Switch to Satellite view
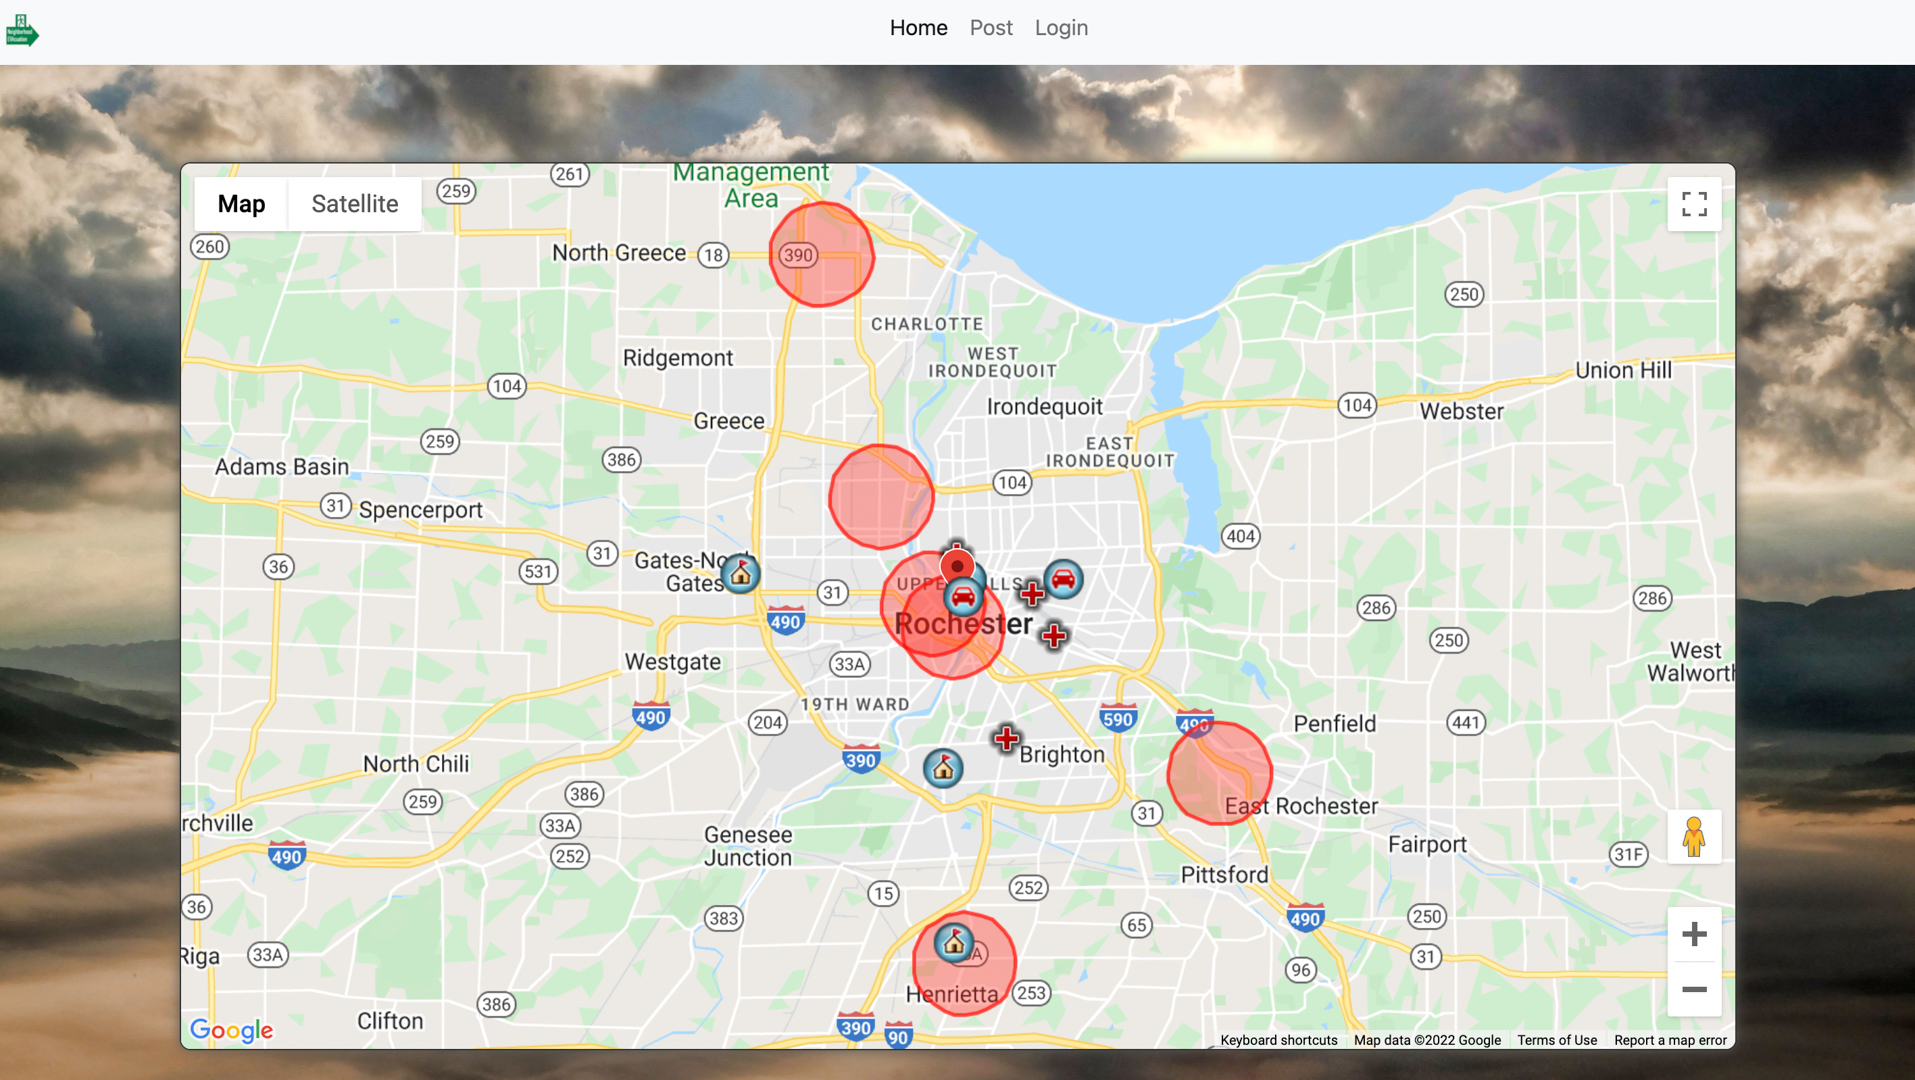Image resolution: width=1915 pixels, height=1080 pixels. (x=354, y=203)
